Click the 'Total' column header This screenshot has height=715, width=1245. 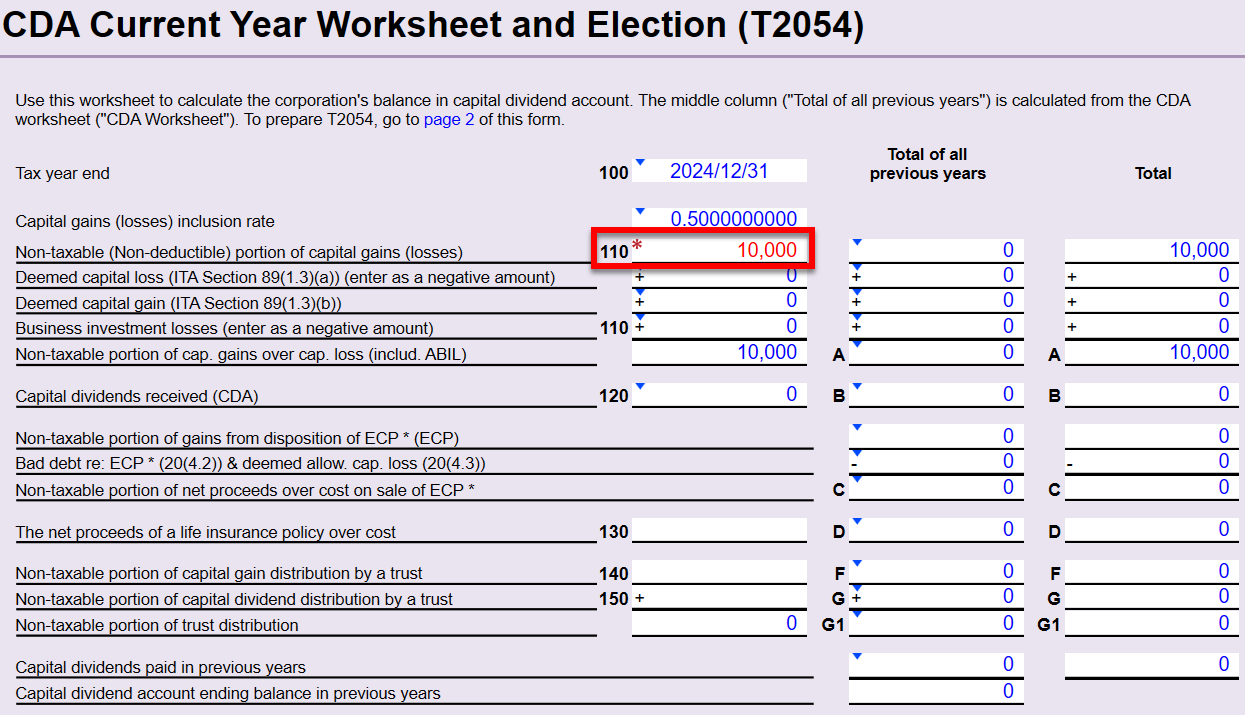pyautogui.click(x=1153, y=173)
